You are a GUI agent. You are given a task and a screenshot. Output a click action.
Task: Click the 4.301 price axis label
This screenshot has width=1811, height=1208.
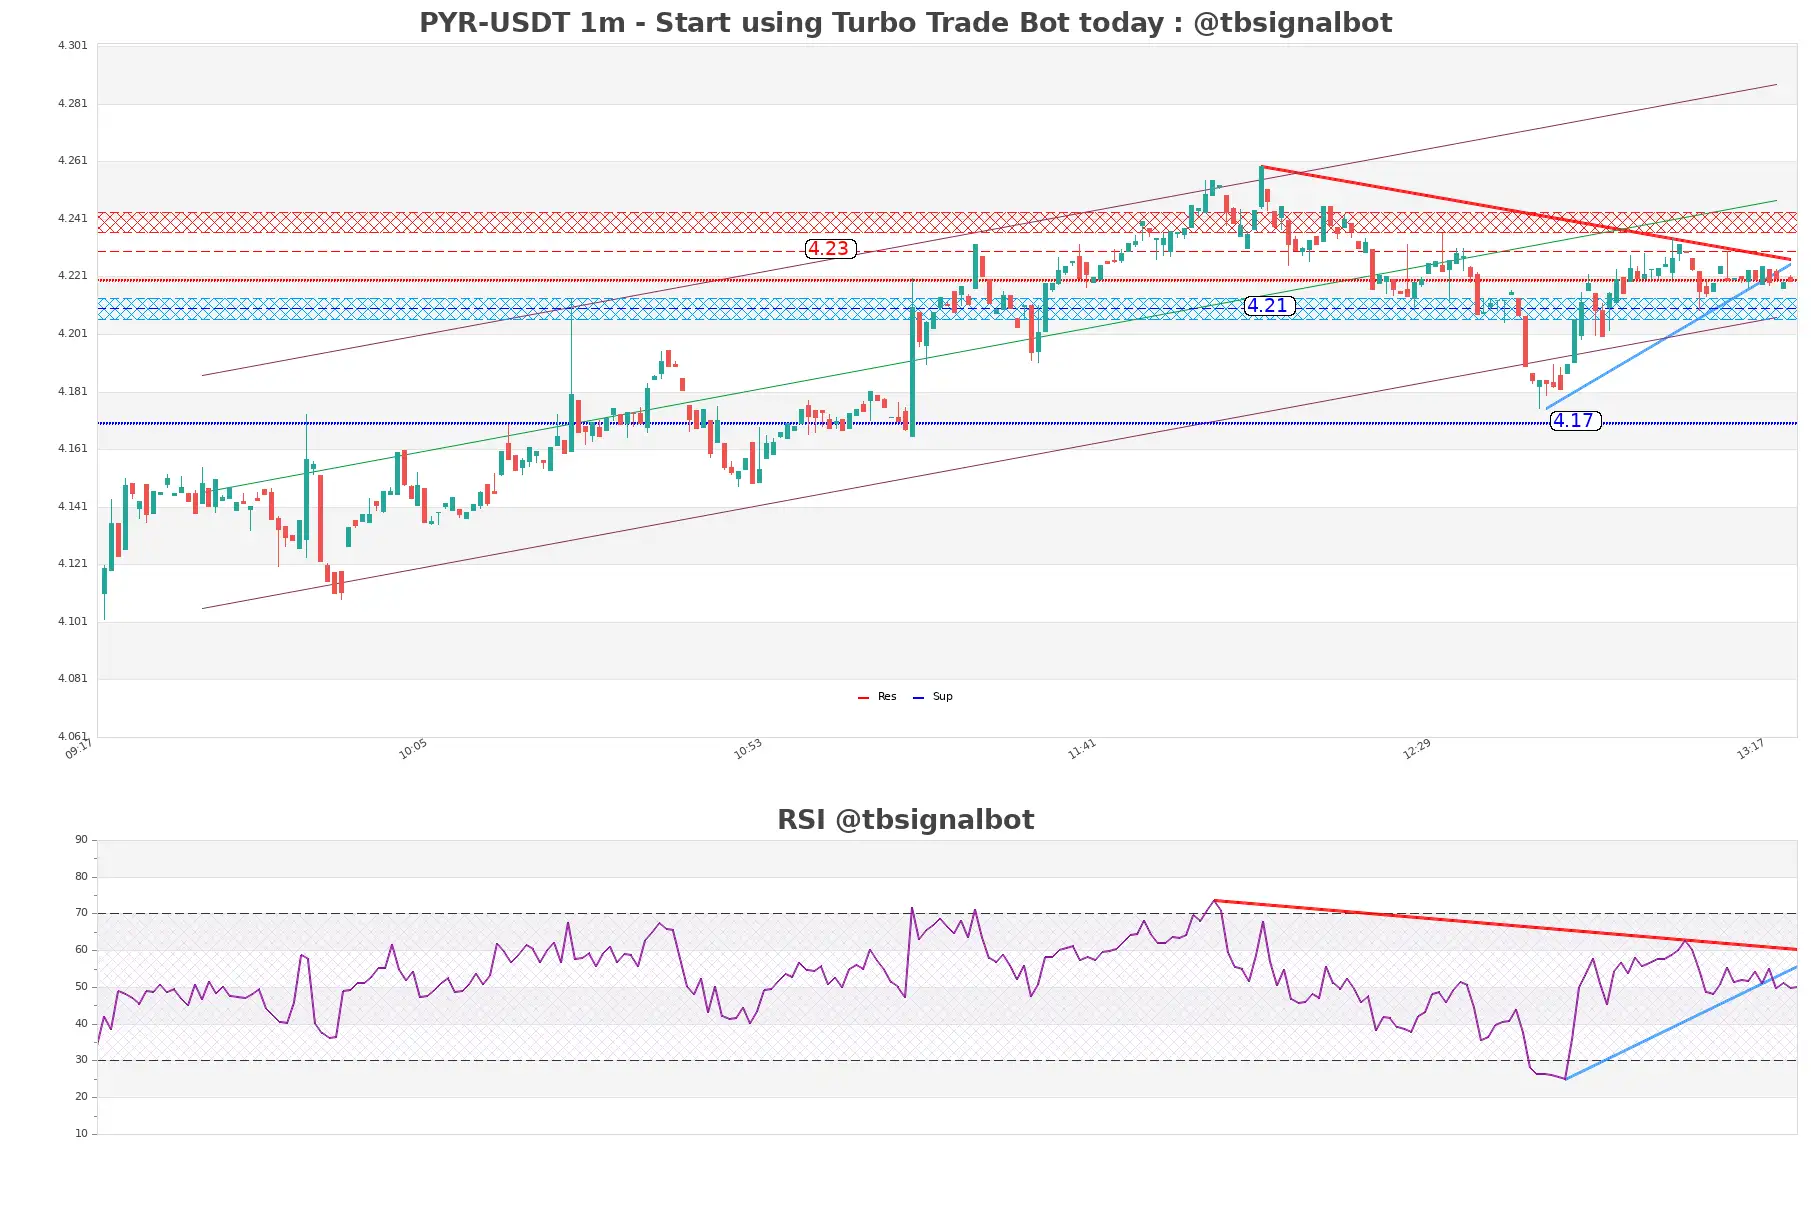coord(72,45)
